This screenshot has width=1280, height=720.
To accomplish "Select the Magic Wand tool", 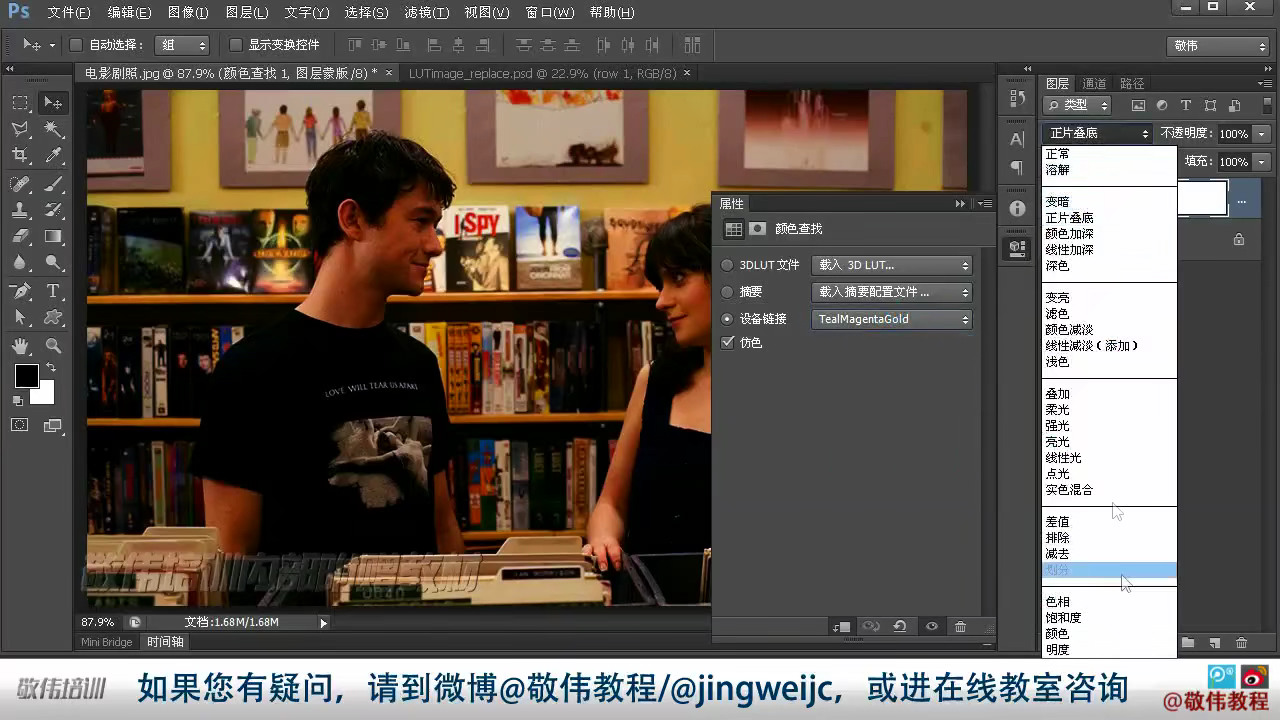I will (x=53, y=129).
